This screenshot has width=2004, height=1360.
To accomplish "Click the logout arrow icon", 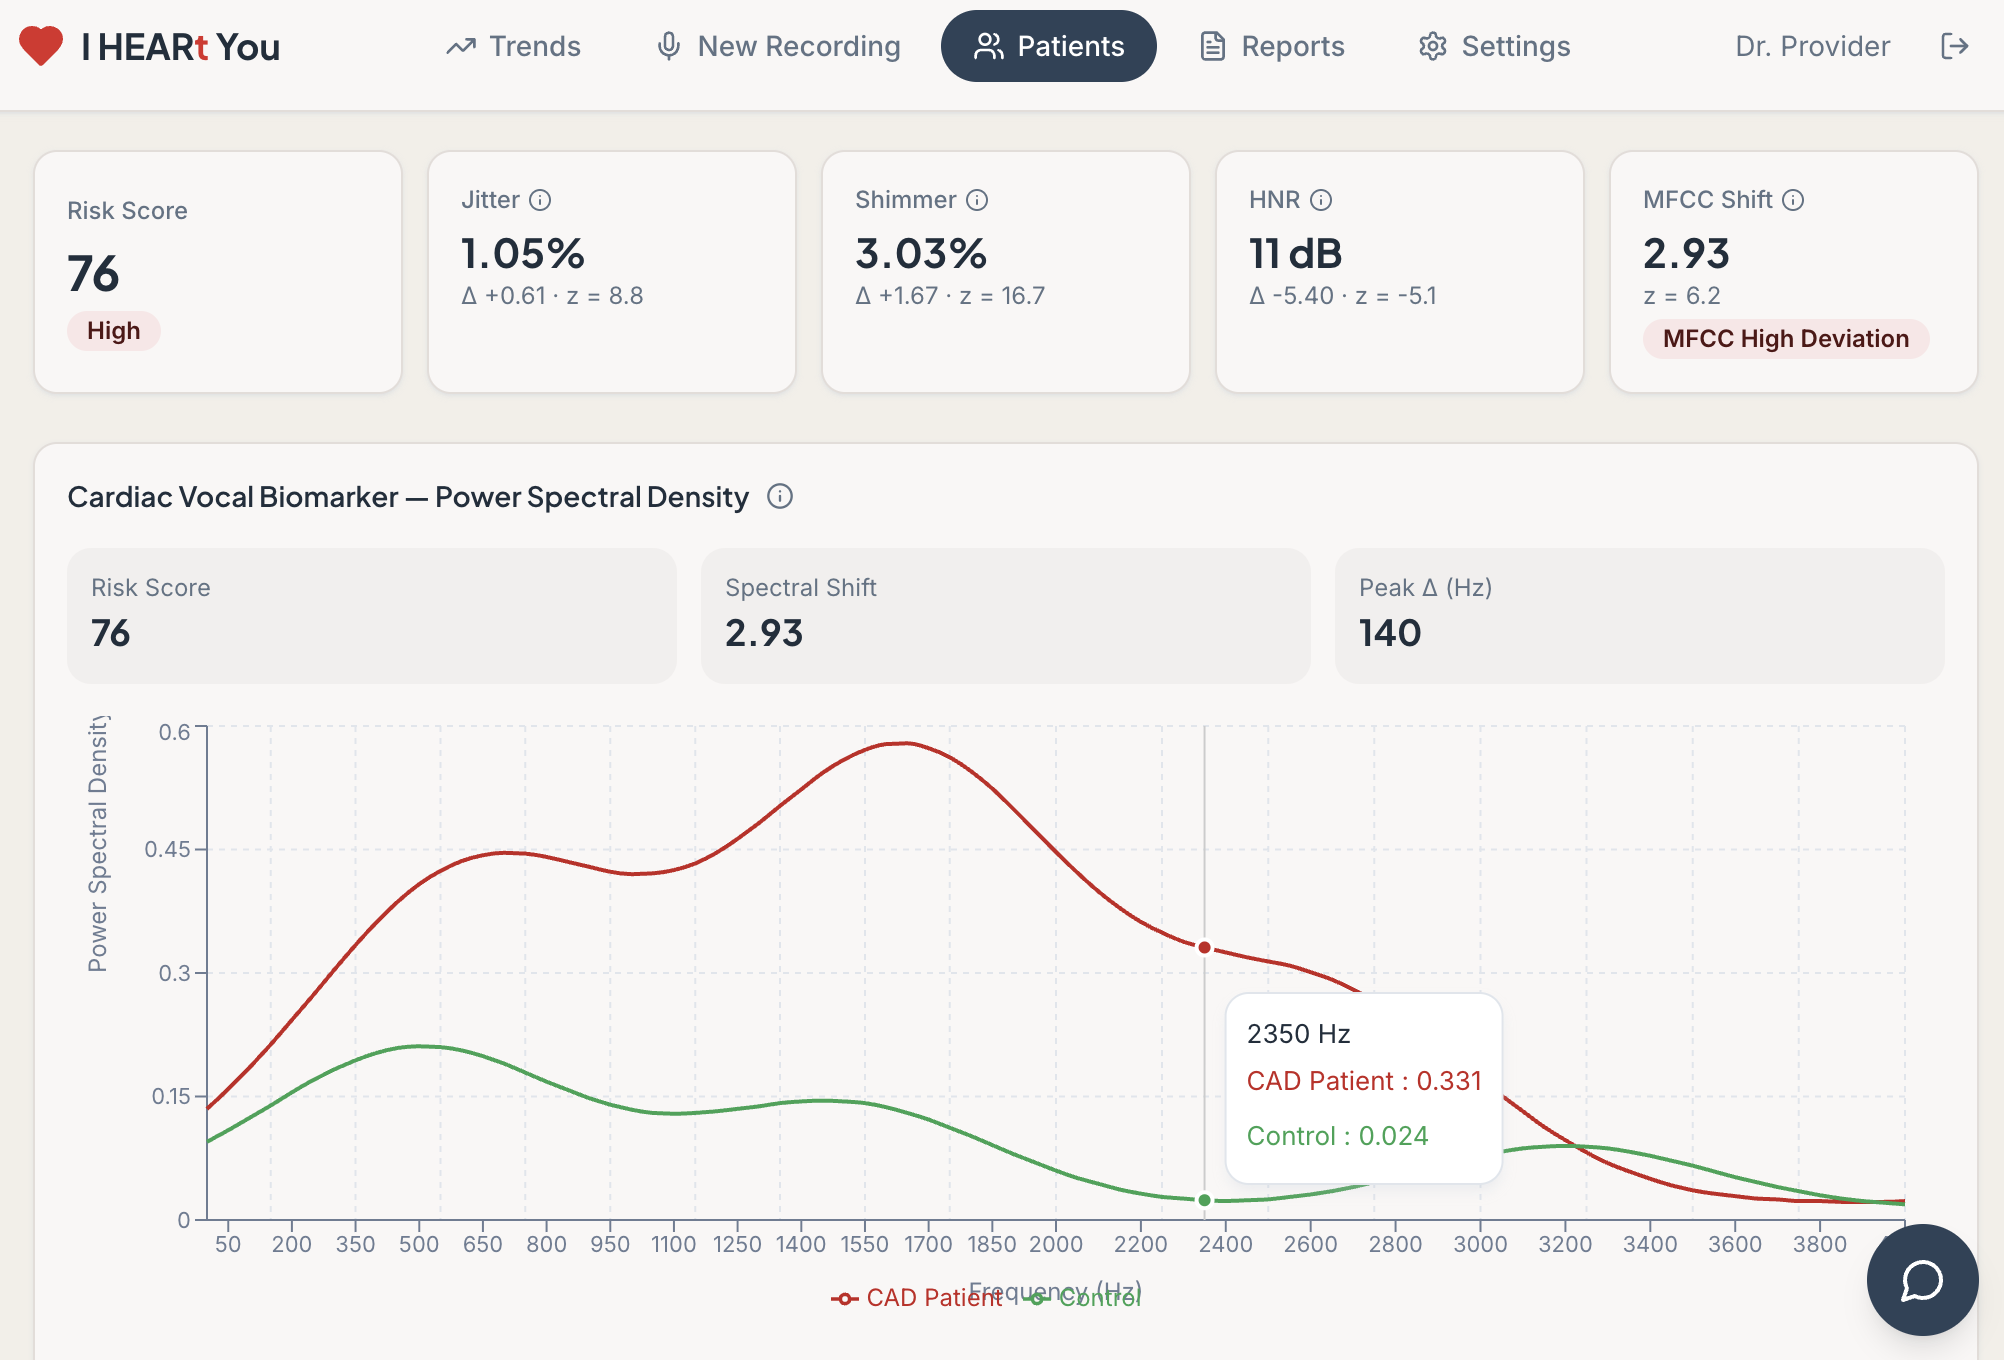I will [x=1954, y=46].
